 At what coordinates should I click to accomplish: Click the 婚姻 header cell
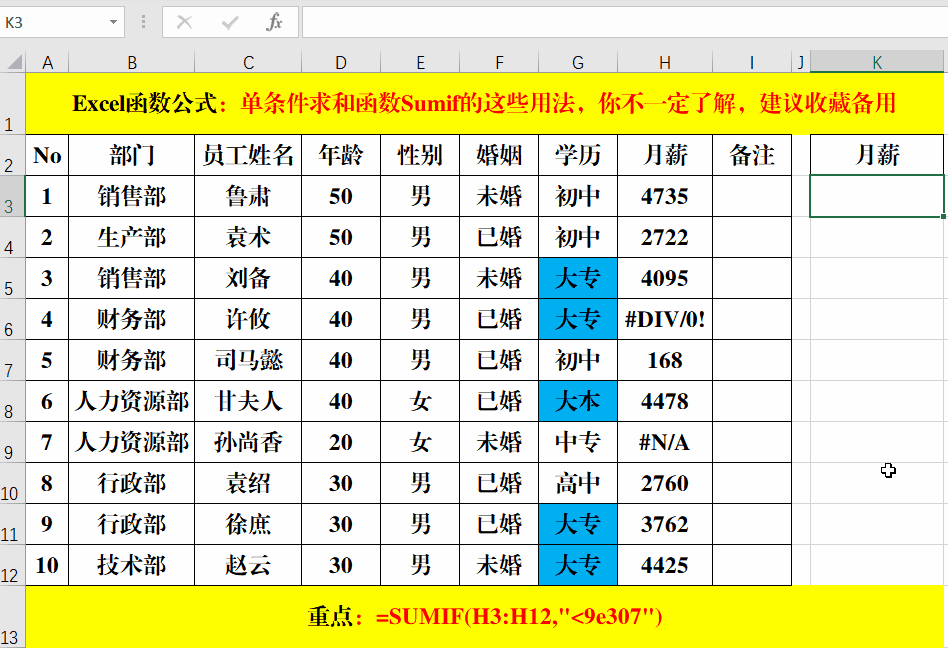pyautogui.click(x=499, y=155)
